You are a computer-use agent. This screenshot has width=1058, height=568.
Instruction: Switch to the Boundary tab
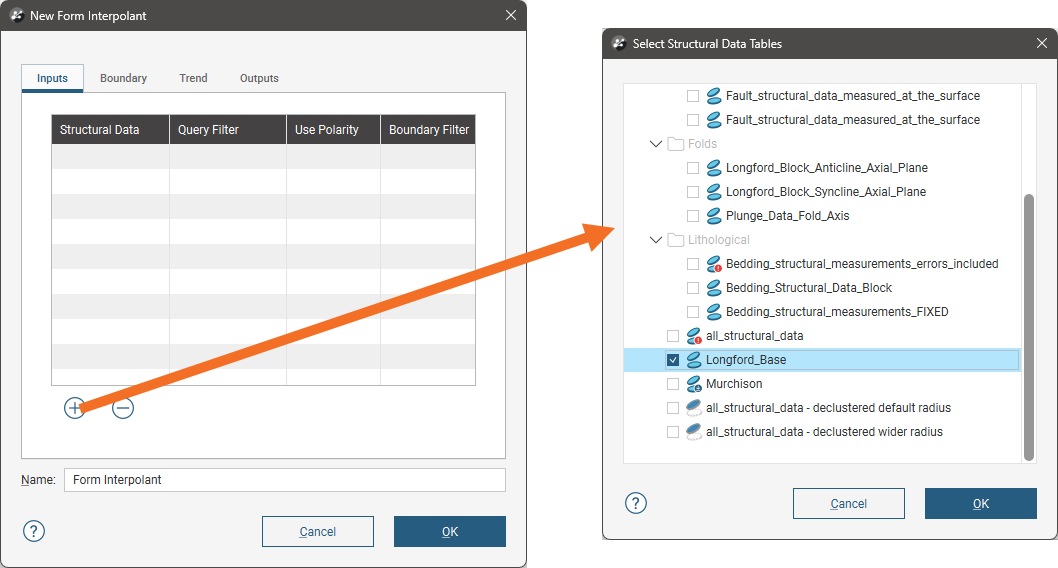123,78
